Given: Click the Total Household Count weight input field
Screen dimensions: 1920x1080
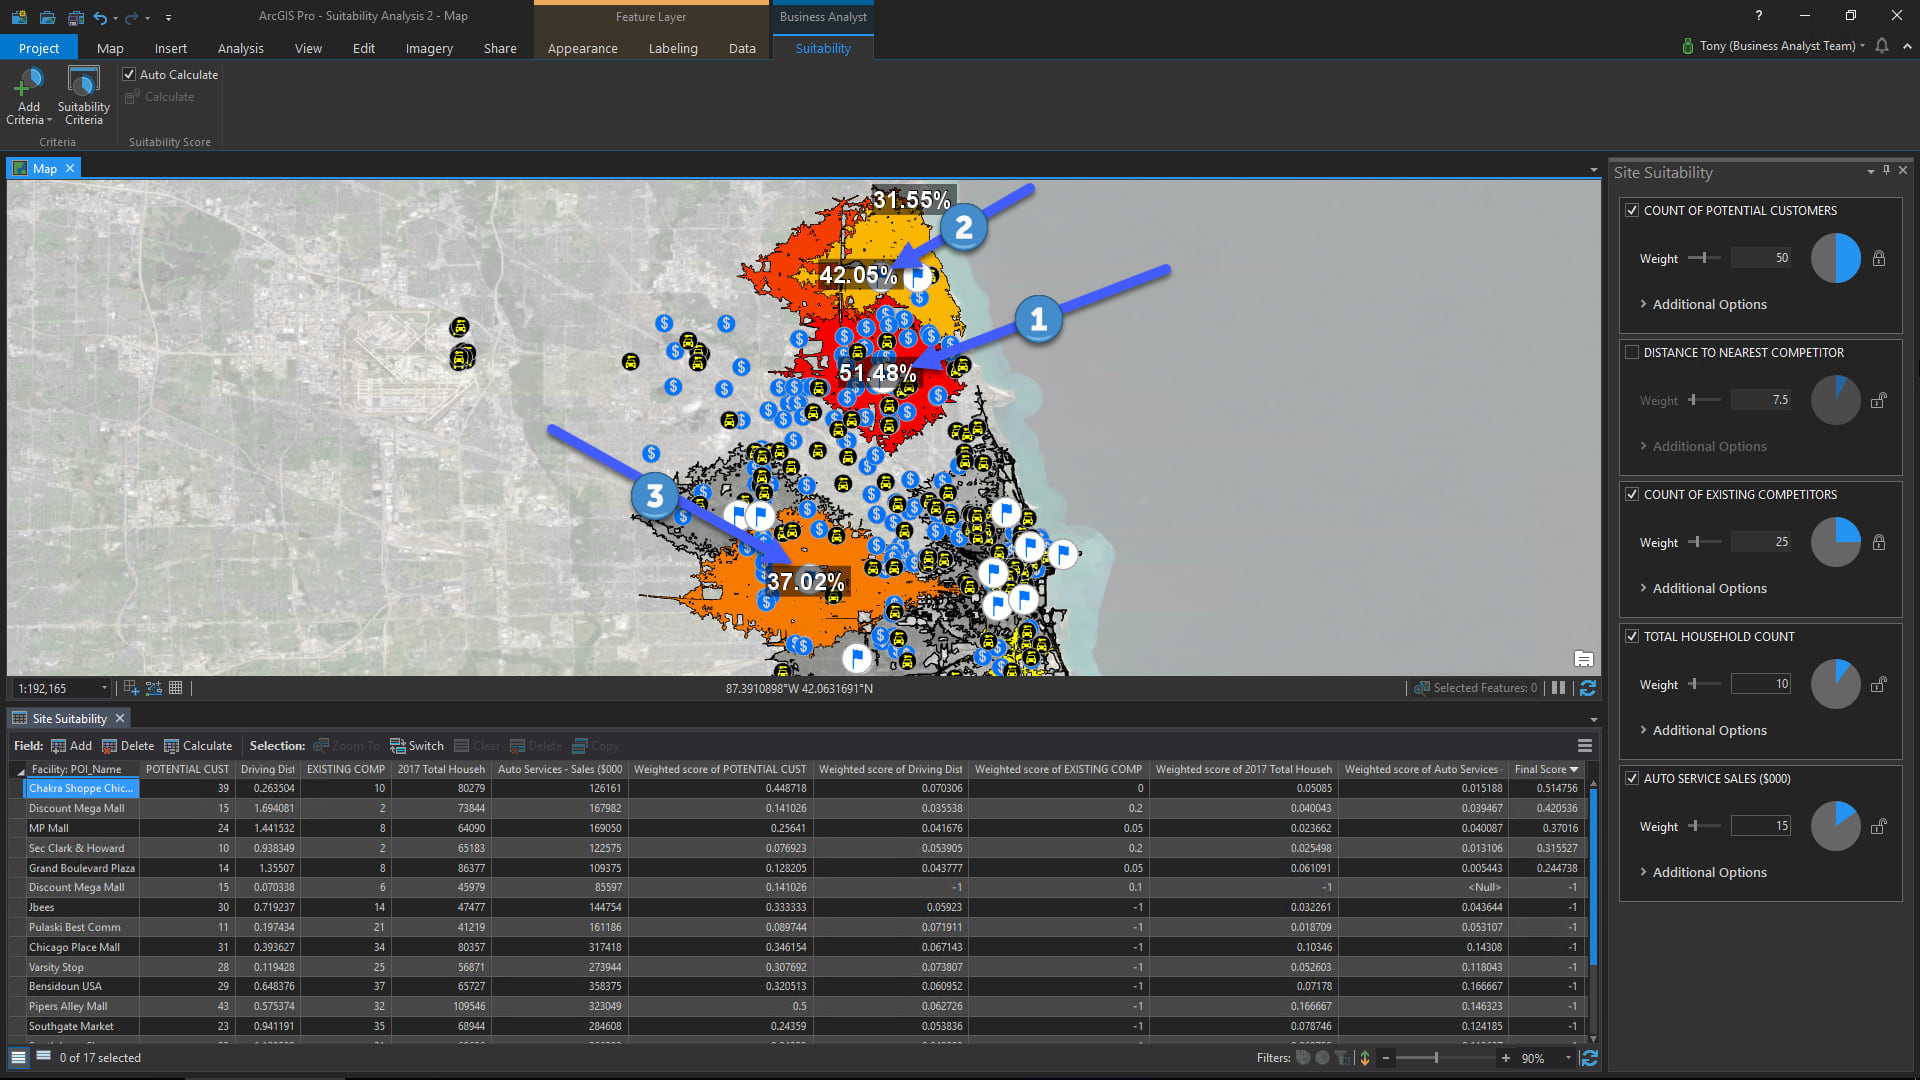Looking at the screenshot, I should pos(1760,684).
